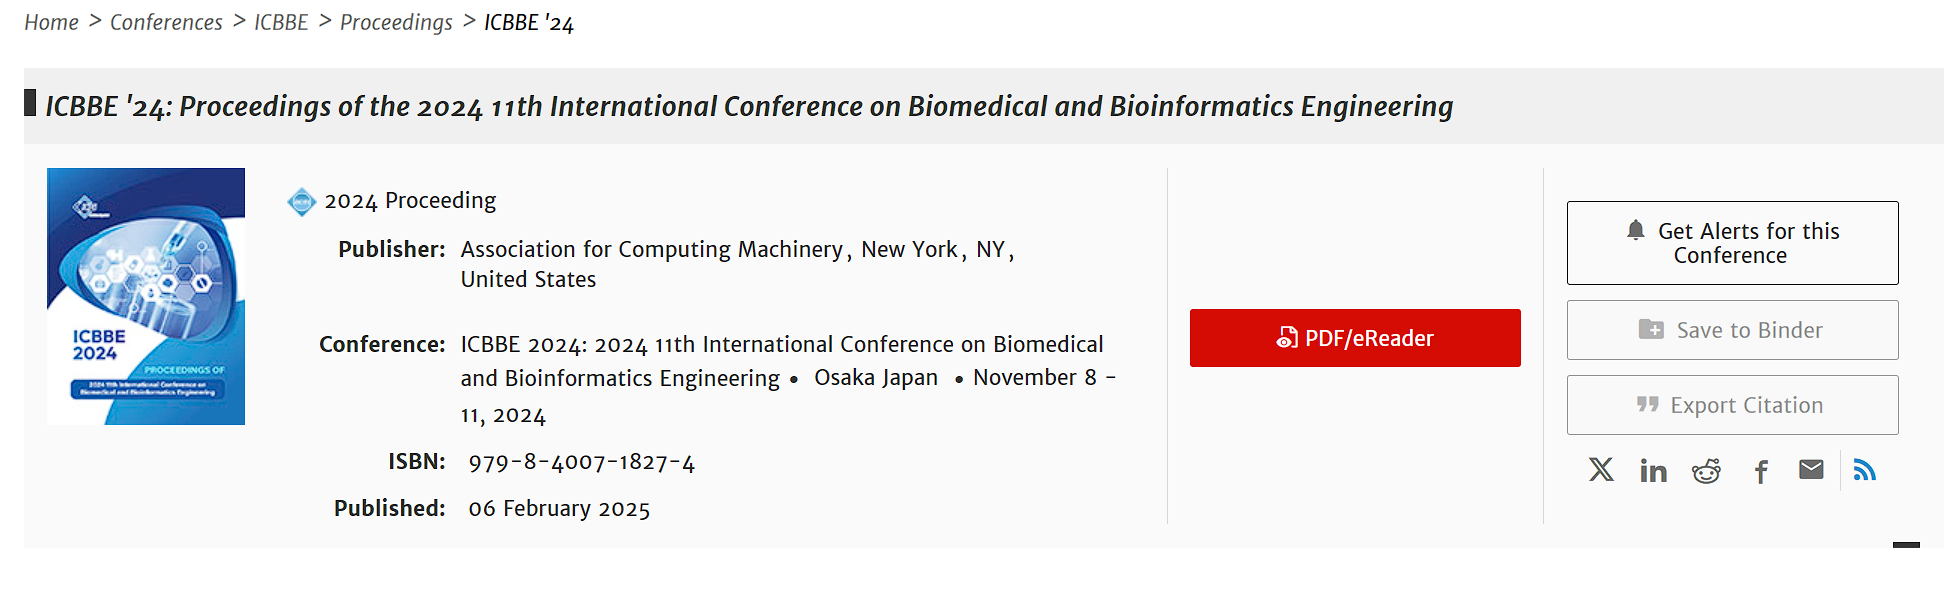Click the ICBBE '24 proceedings title
Image resolution: width=1956 pixels, height=594 pixels.
749,106
